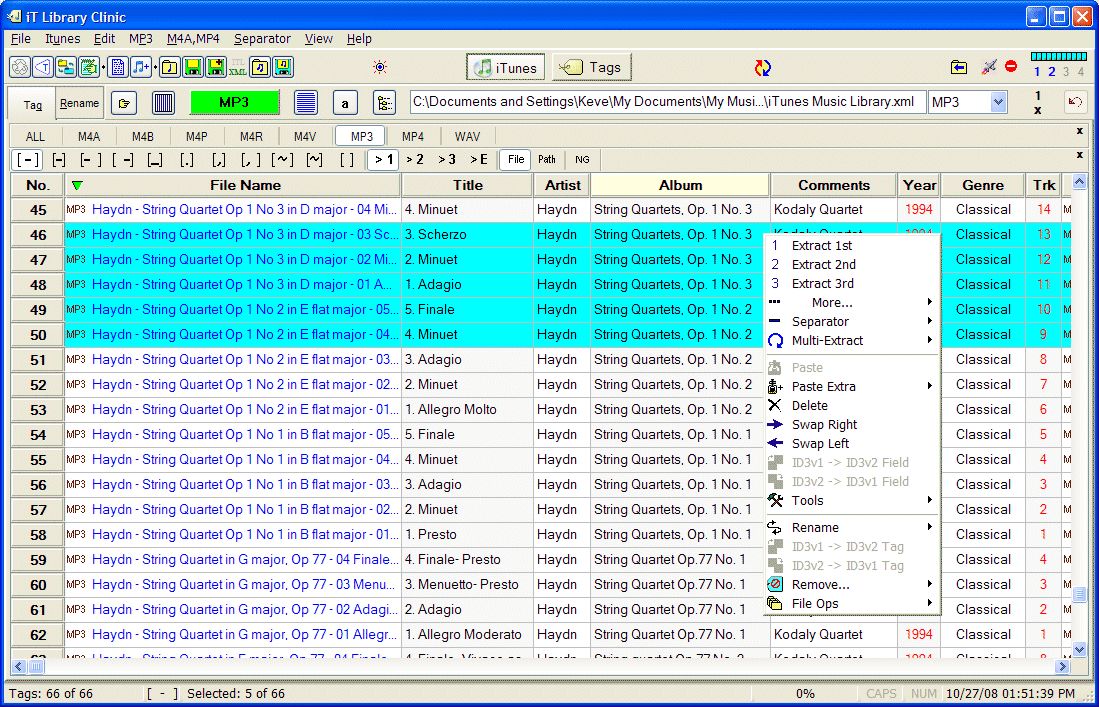
Task: Expand the Paste Extra submenu
Action: [x=852, y=386]
